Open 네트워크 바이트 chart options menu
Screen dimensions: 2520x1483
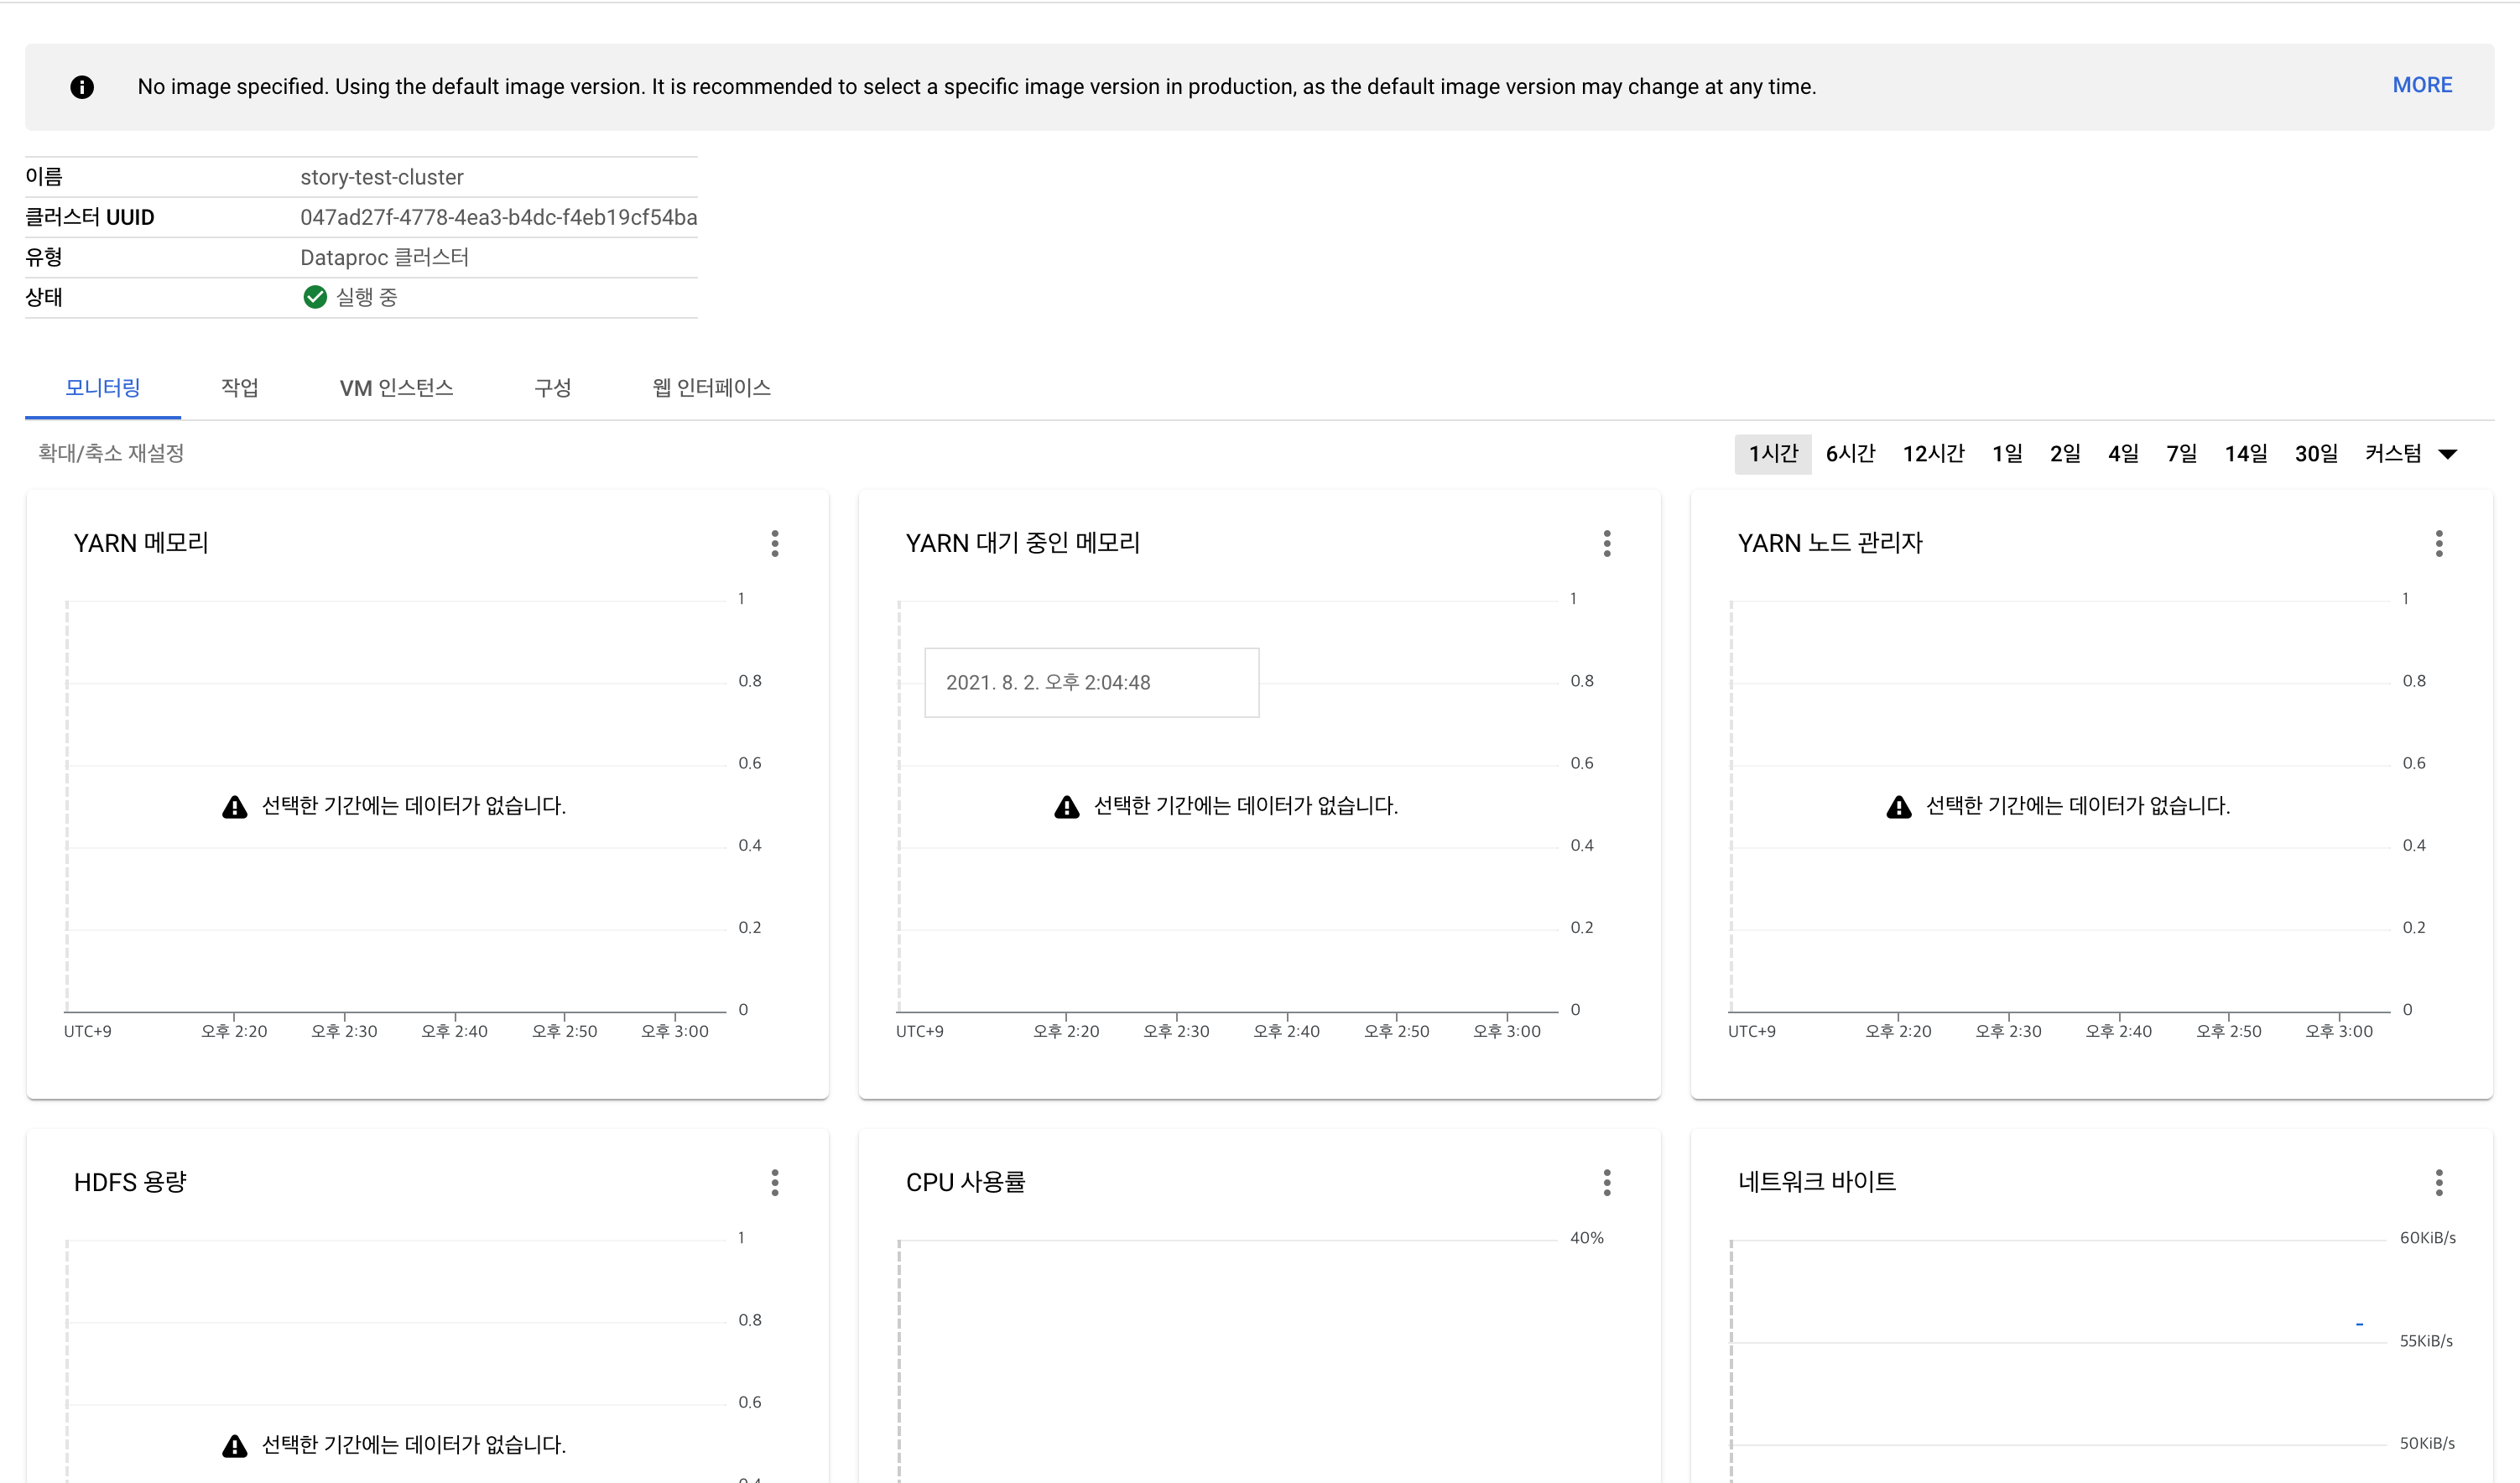click(2439, 1182)
